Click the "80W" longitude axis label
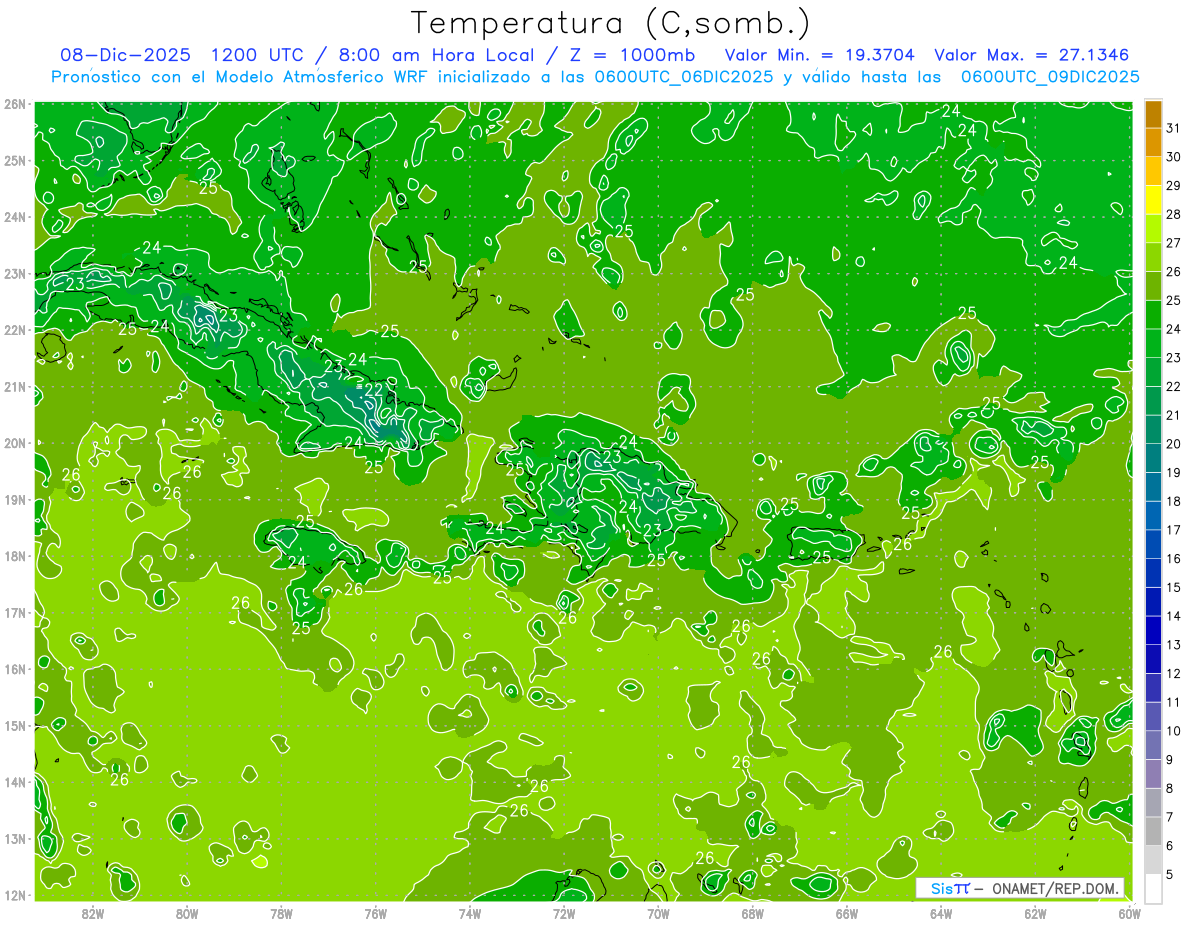Viewport: 1200px width, 927px height. [x=187, y=913]
